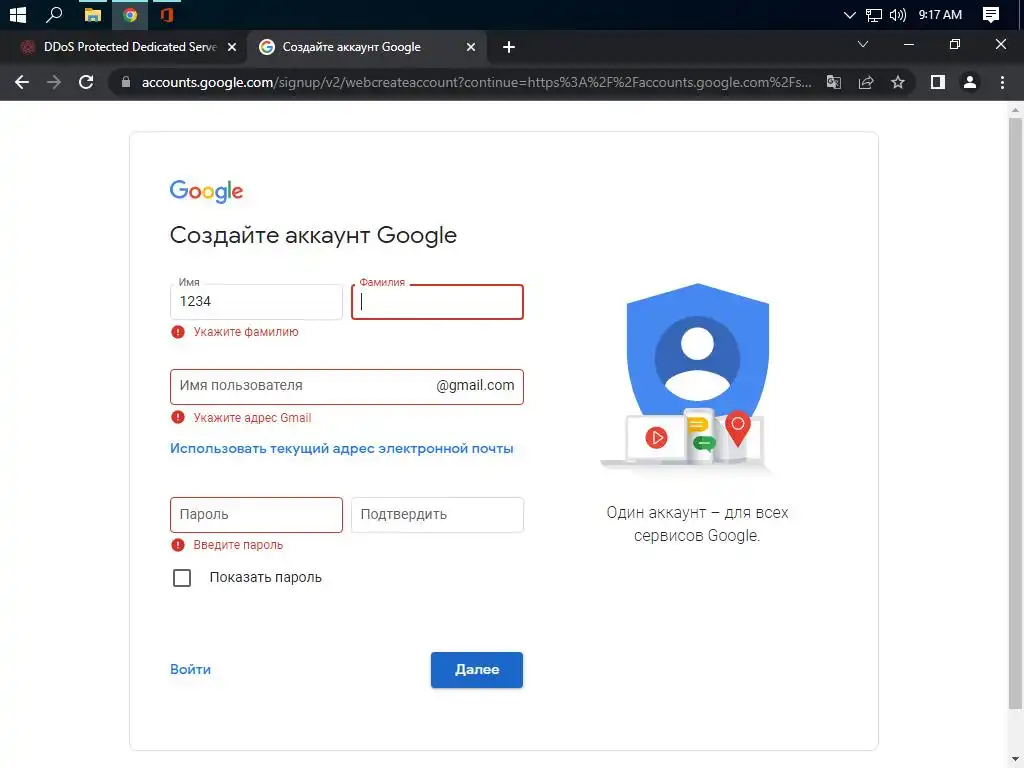Screen dimensions: 1024x768
Task: Open Использовать текущий адрес электронной почты link
Action: (342, 449)
